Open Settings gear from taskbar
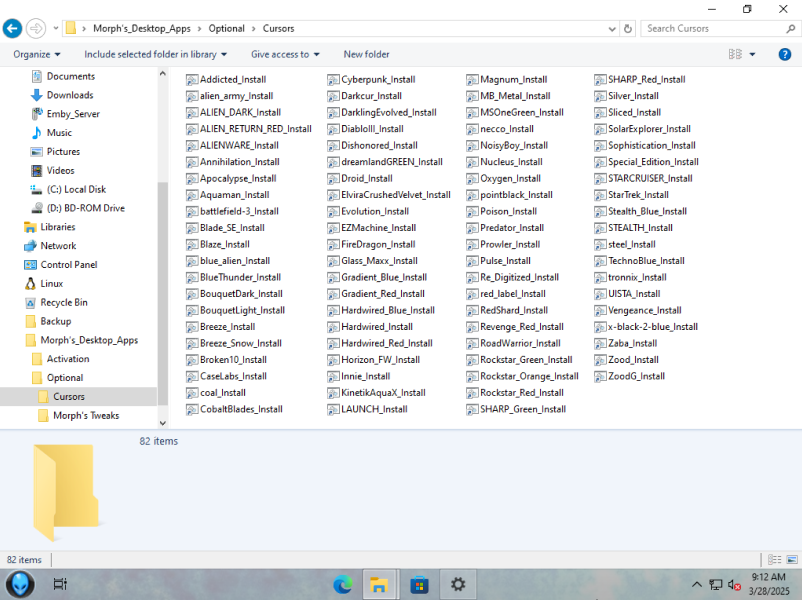The height and width of the screenshot is (600, 802). [458, 584]
